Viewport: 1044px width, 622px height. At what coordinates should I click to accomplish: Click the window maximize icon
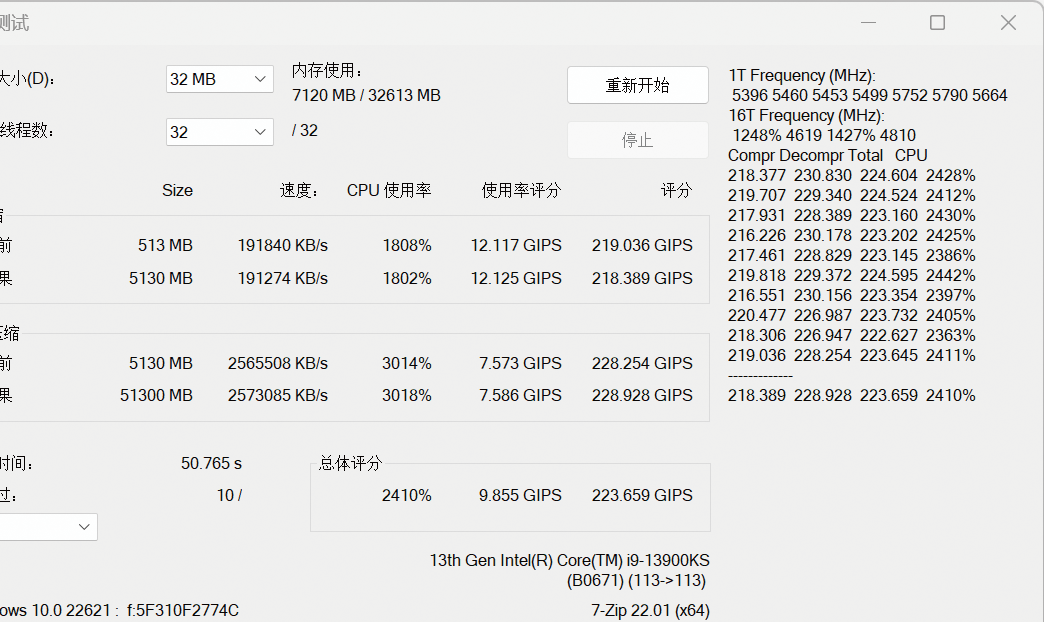click(x=938, y=22)
